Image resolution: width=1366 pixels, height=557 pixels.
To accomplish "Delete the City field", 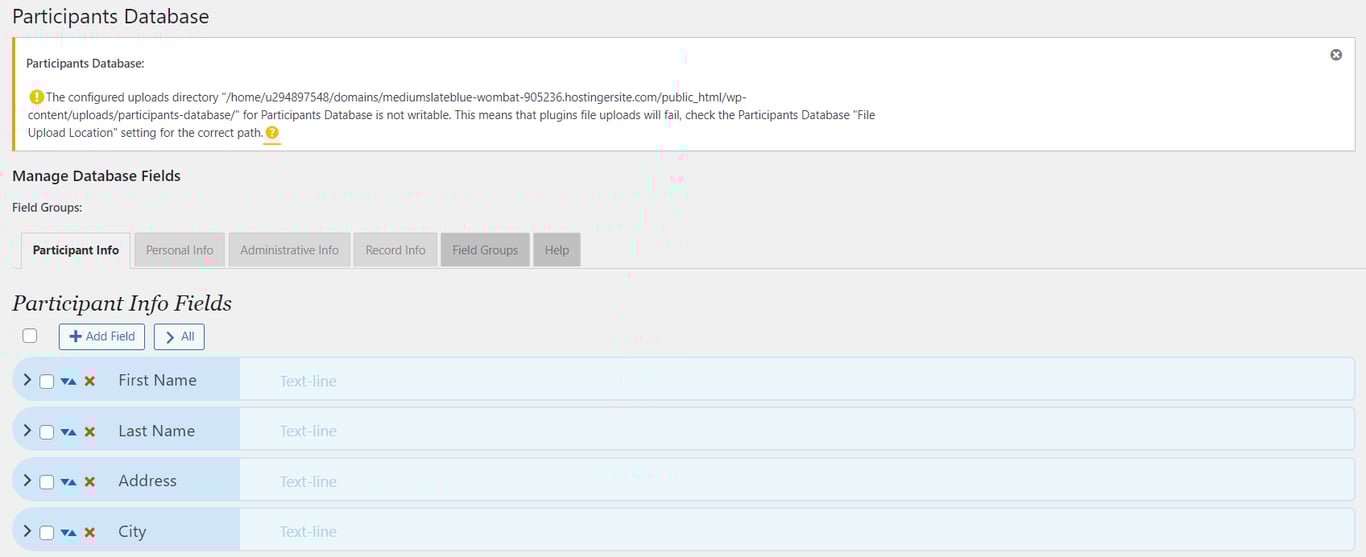I will point(90,532).
